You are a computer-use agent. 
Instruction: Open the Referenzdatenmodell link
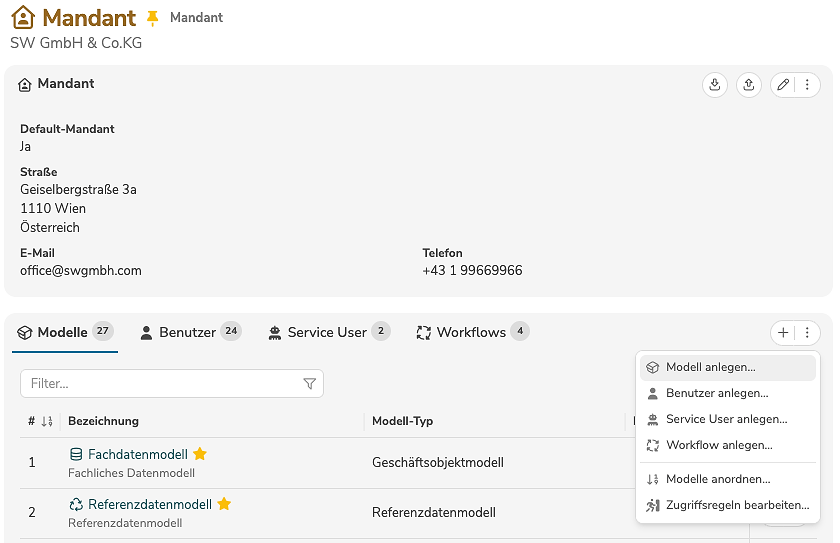(149, 504)
